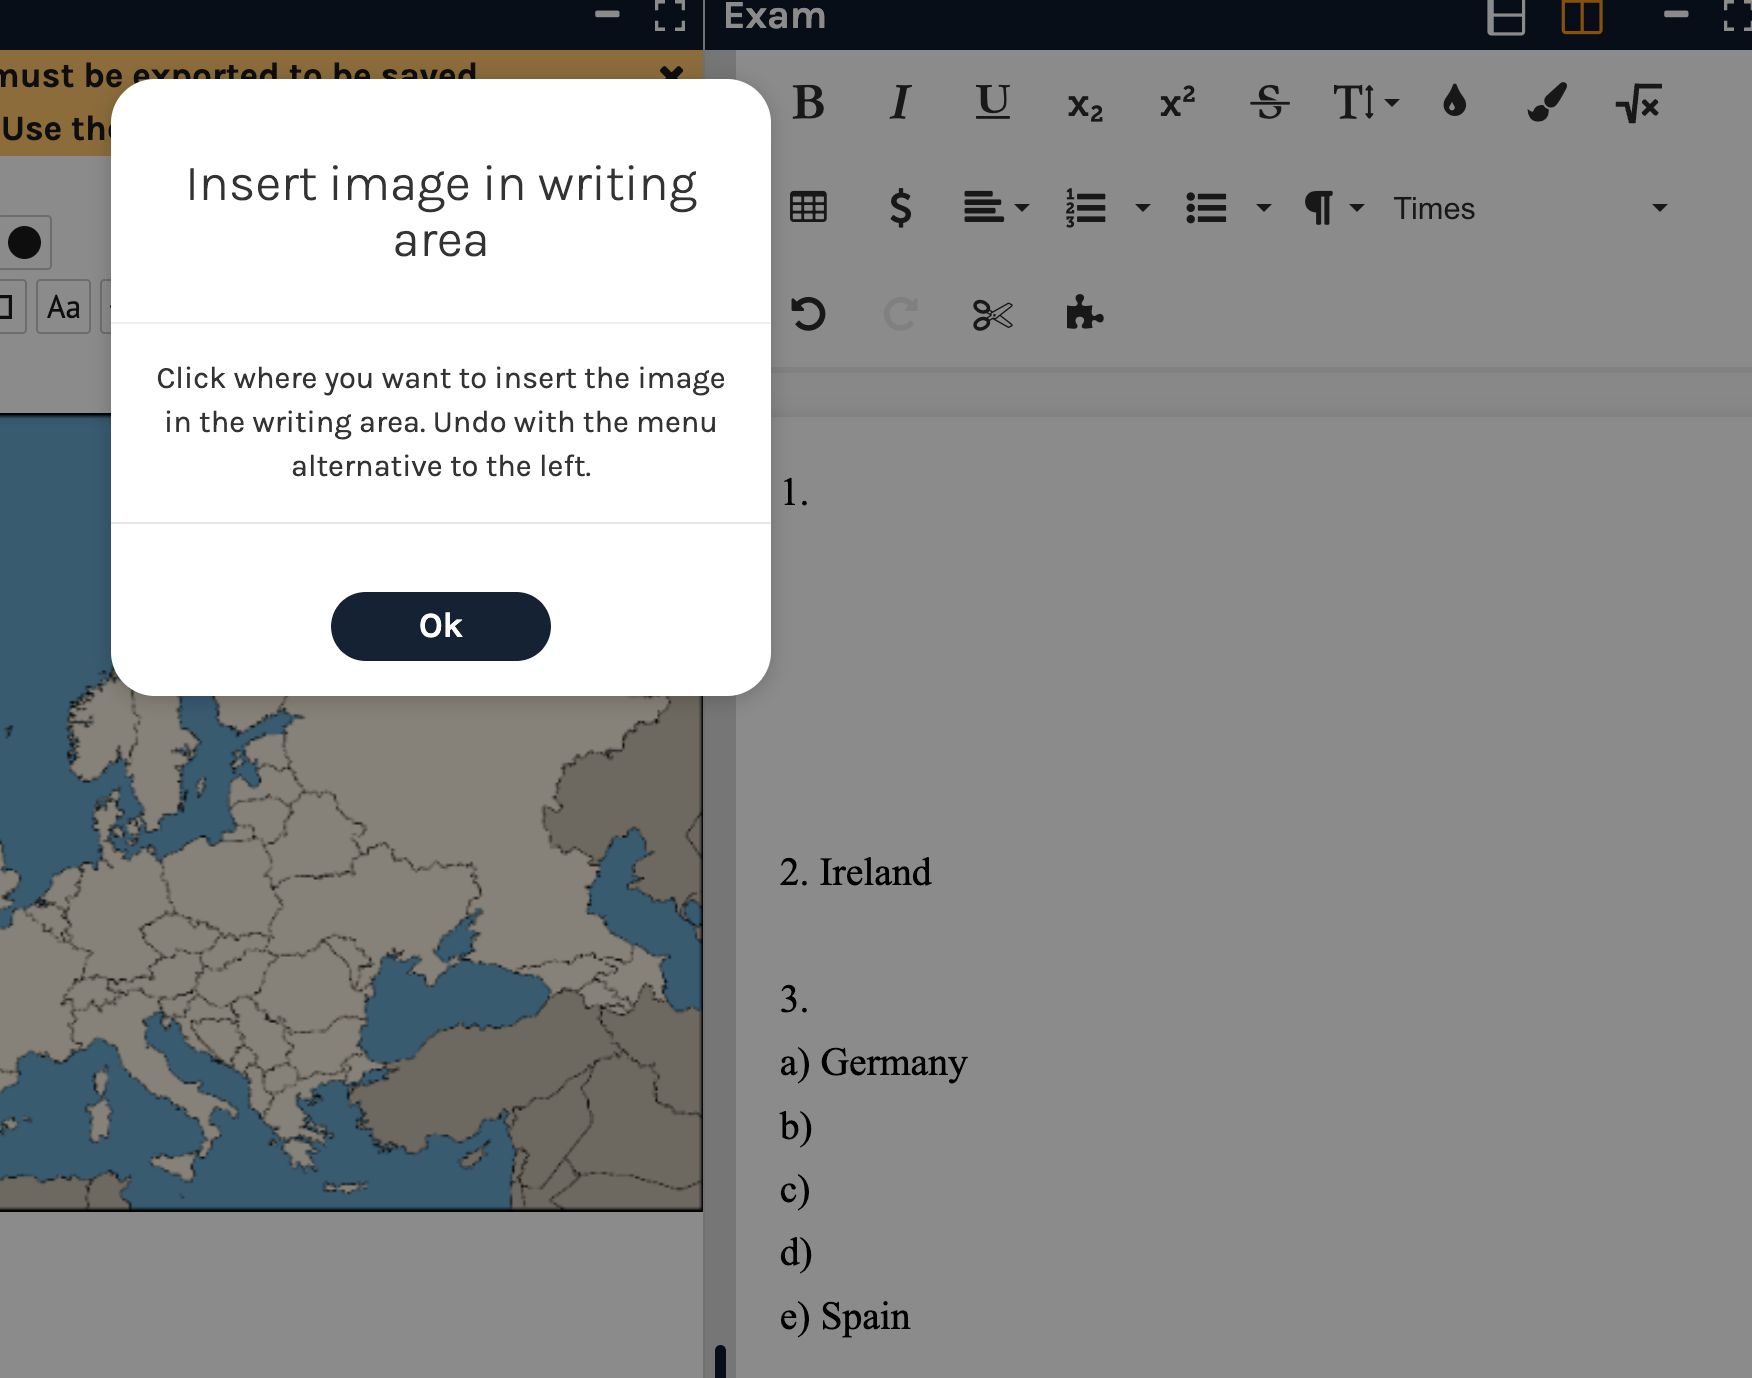Open the font size dropdown
Image resolution: width=1752 pixels, height=1378 pixels.
(x=1365, y=102)
